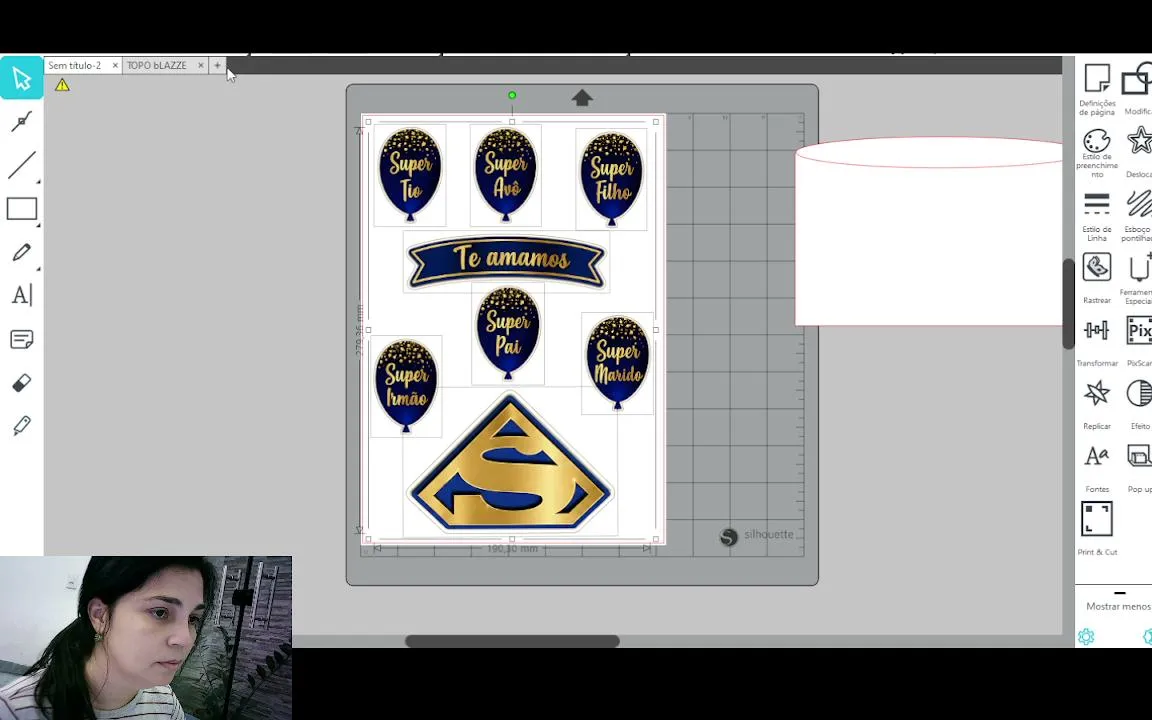This screenshot has height=720, width=1152.
Task: Select the gold Superman S shield
Action: point(510,463)
